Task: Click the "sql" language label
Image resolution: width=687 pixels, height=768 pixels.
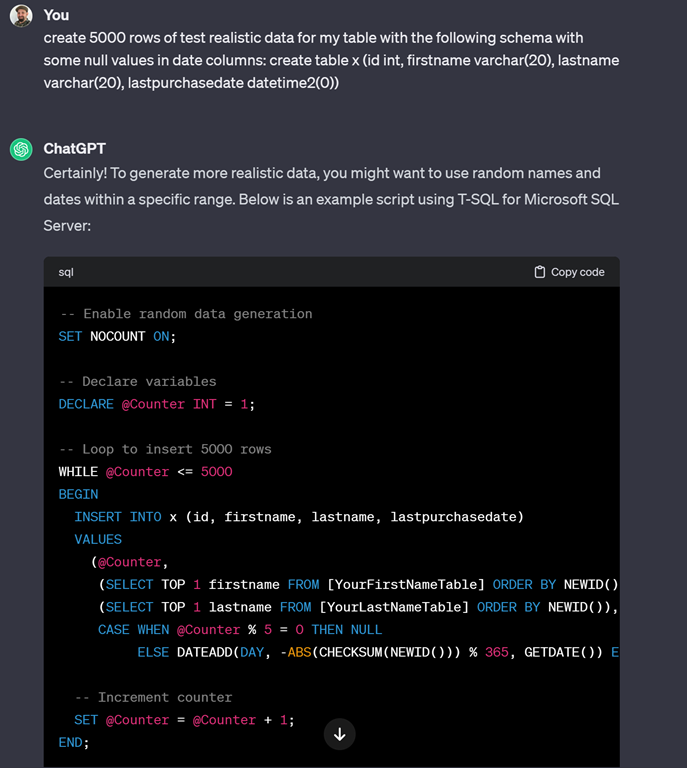Action: 66,272
